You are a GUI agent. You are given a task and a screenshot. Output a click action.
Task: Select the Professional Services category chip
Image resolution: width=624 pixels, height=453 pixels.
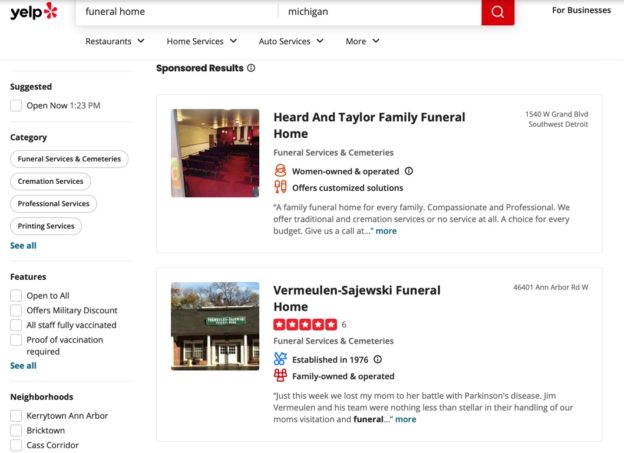[53, 203]
